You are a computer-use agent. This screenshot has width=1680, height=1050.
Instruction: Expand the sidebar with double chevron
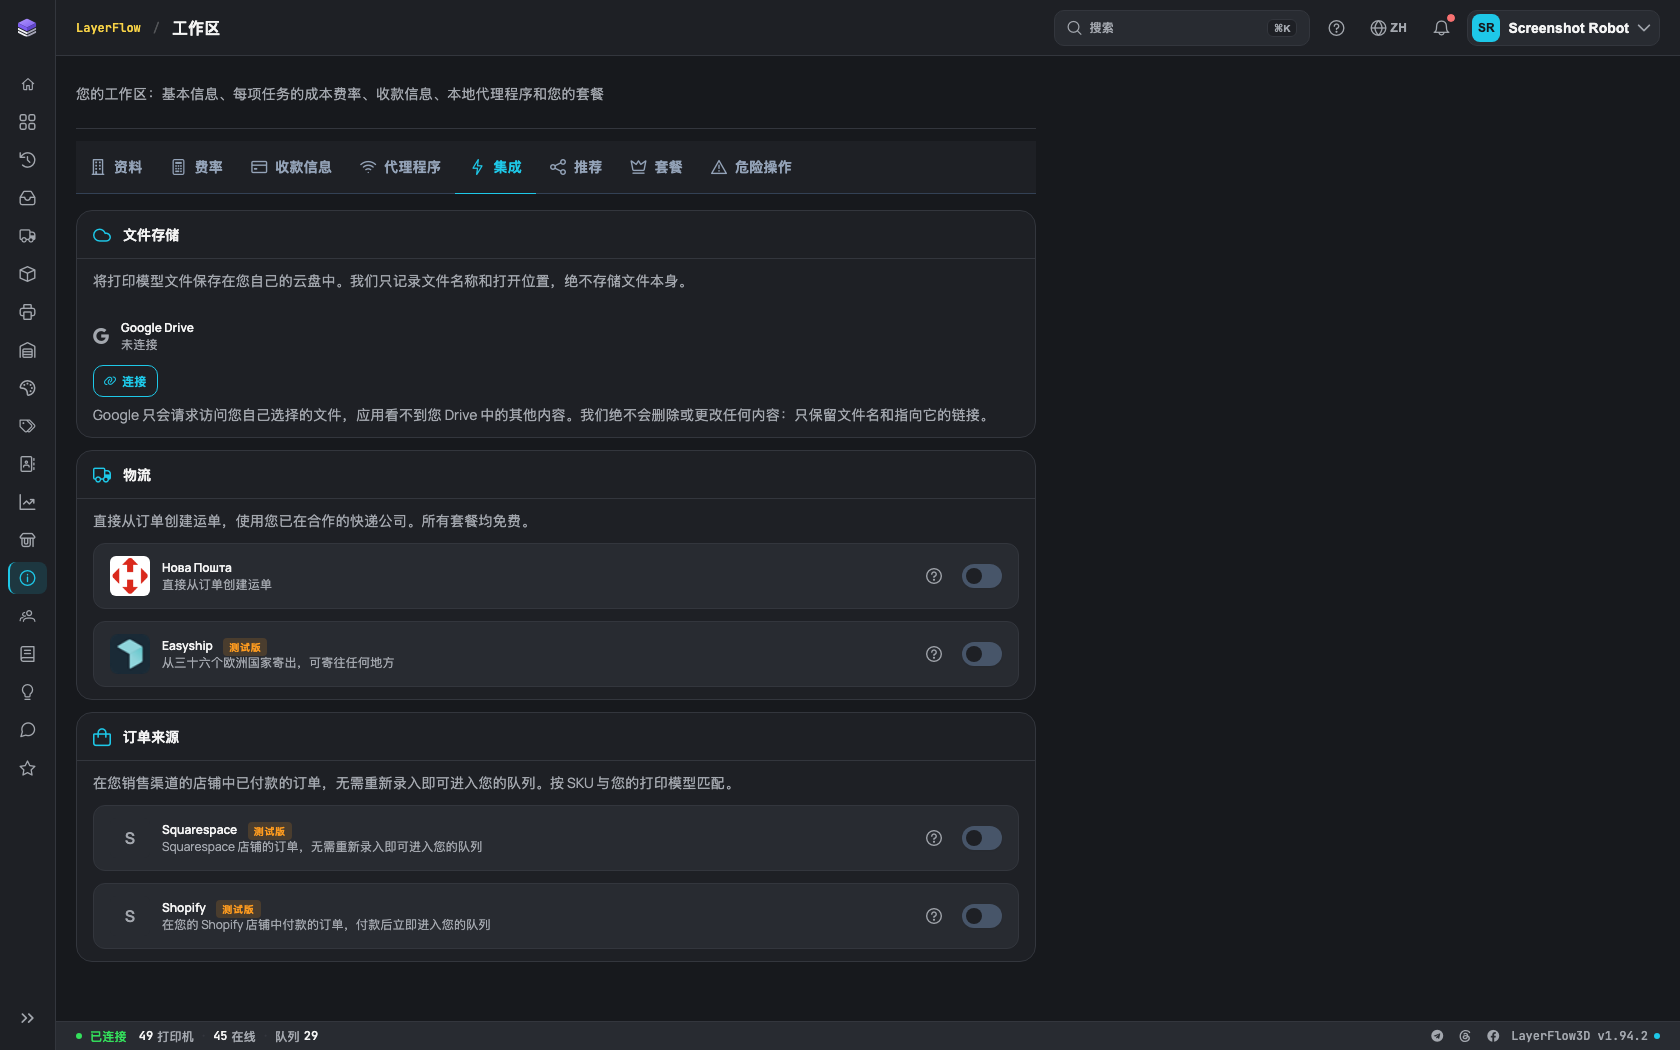pyautogui.click(x=27, y=1018)
